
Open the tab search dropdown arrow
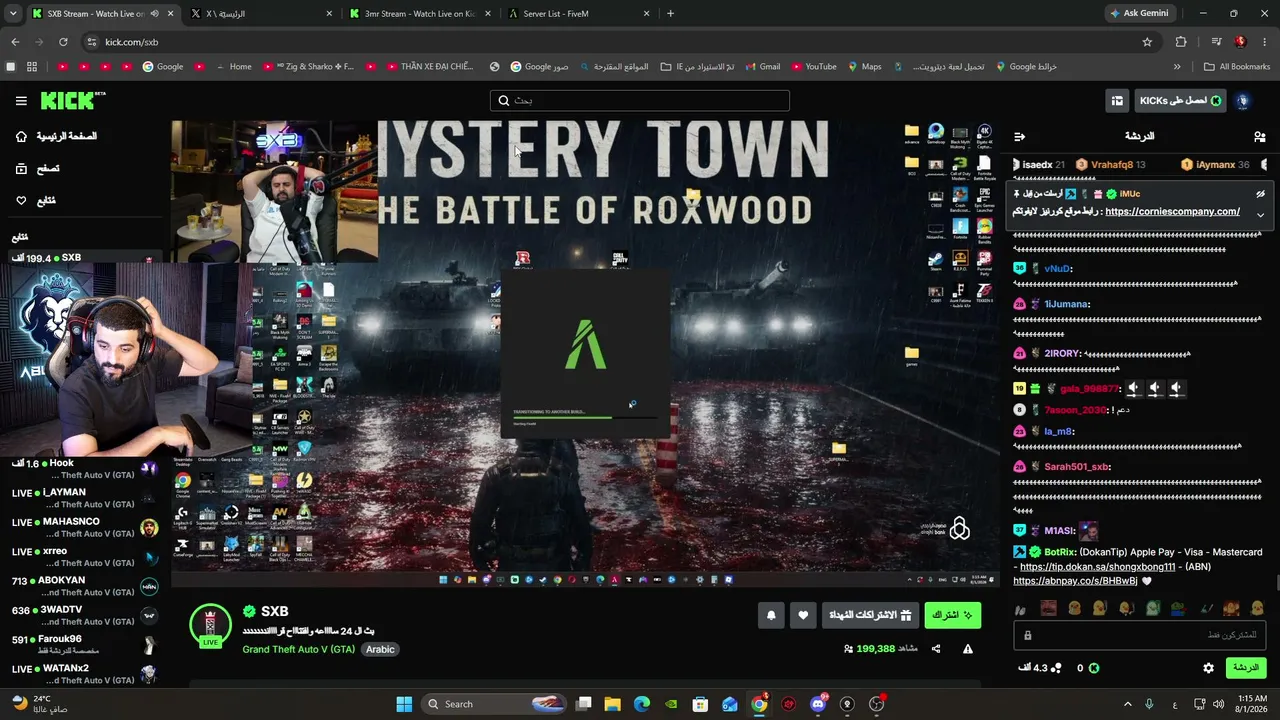pyautogui.click(x=13, y=14)
